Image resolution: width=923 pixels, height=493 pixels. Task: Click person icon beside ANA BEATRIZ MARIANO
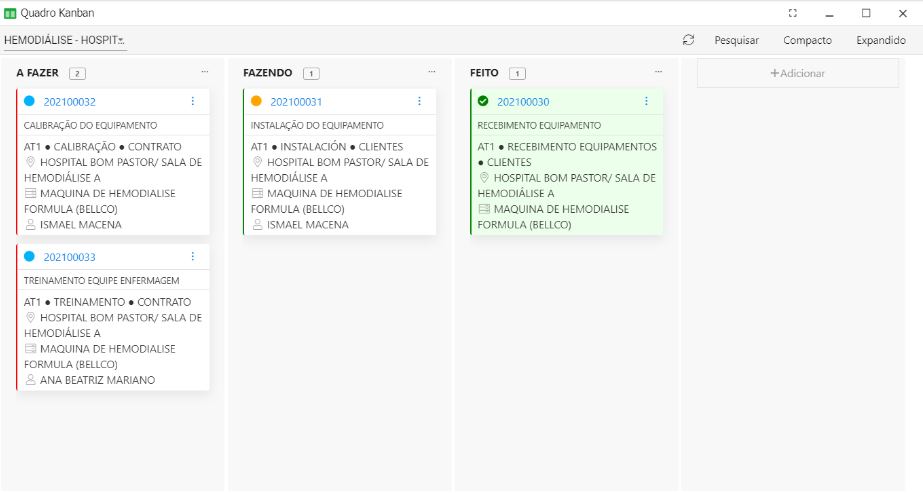coord(31,379)
